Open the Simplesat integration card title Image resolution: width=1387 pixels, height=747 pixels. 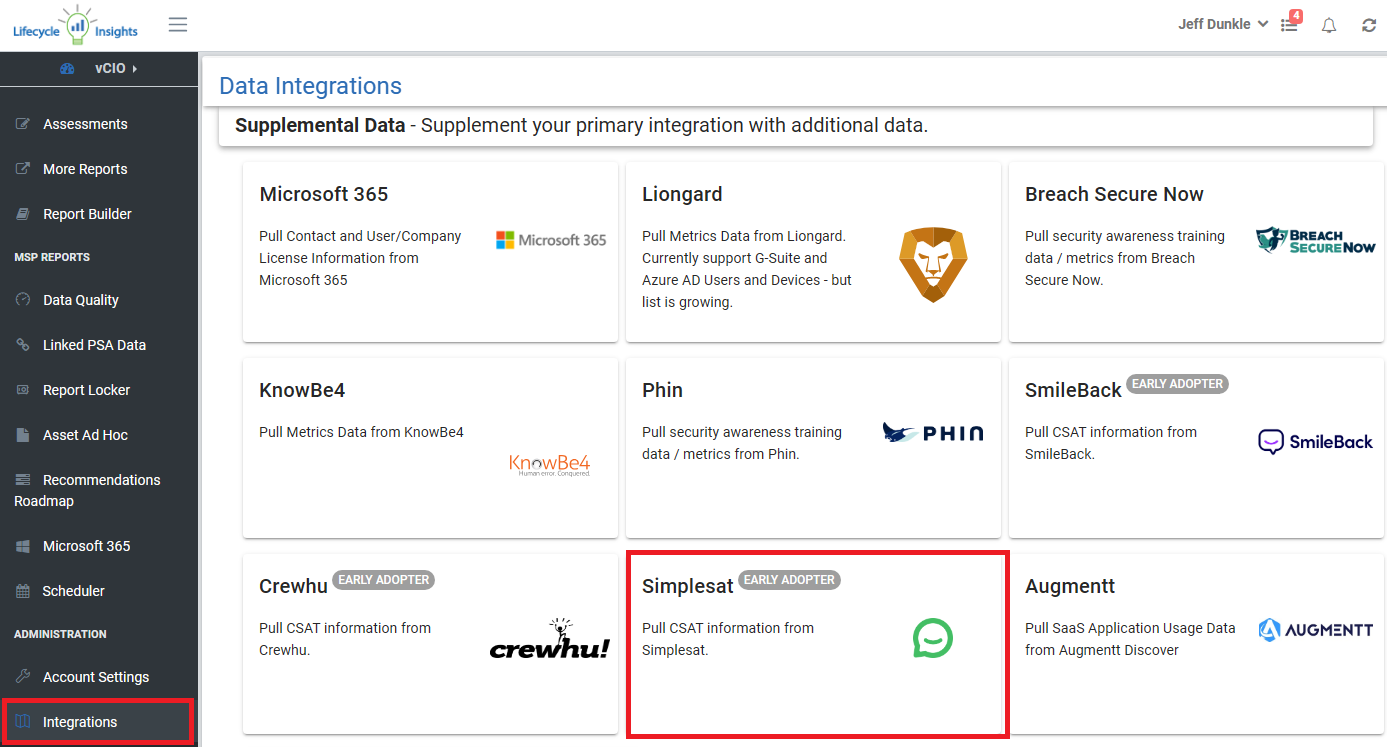(688, 586)
